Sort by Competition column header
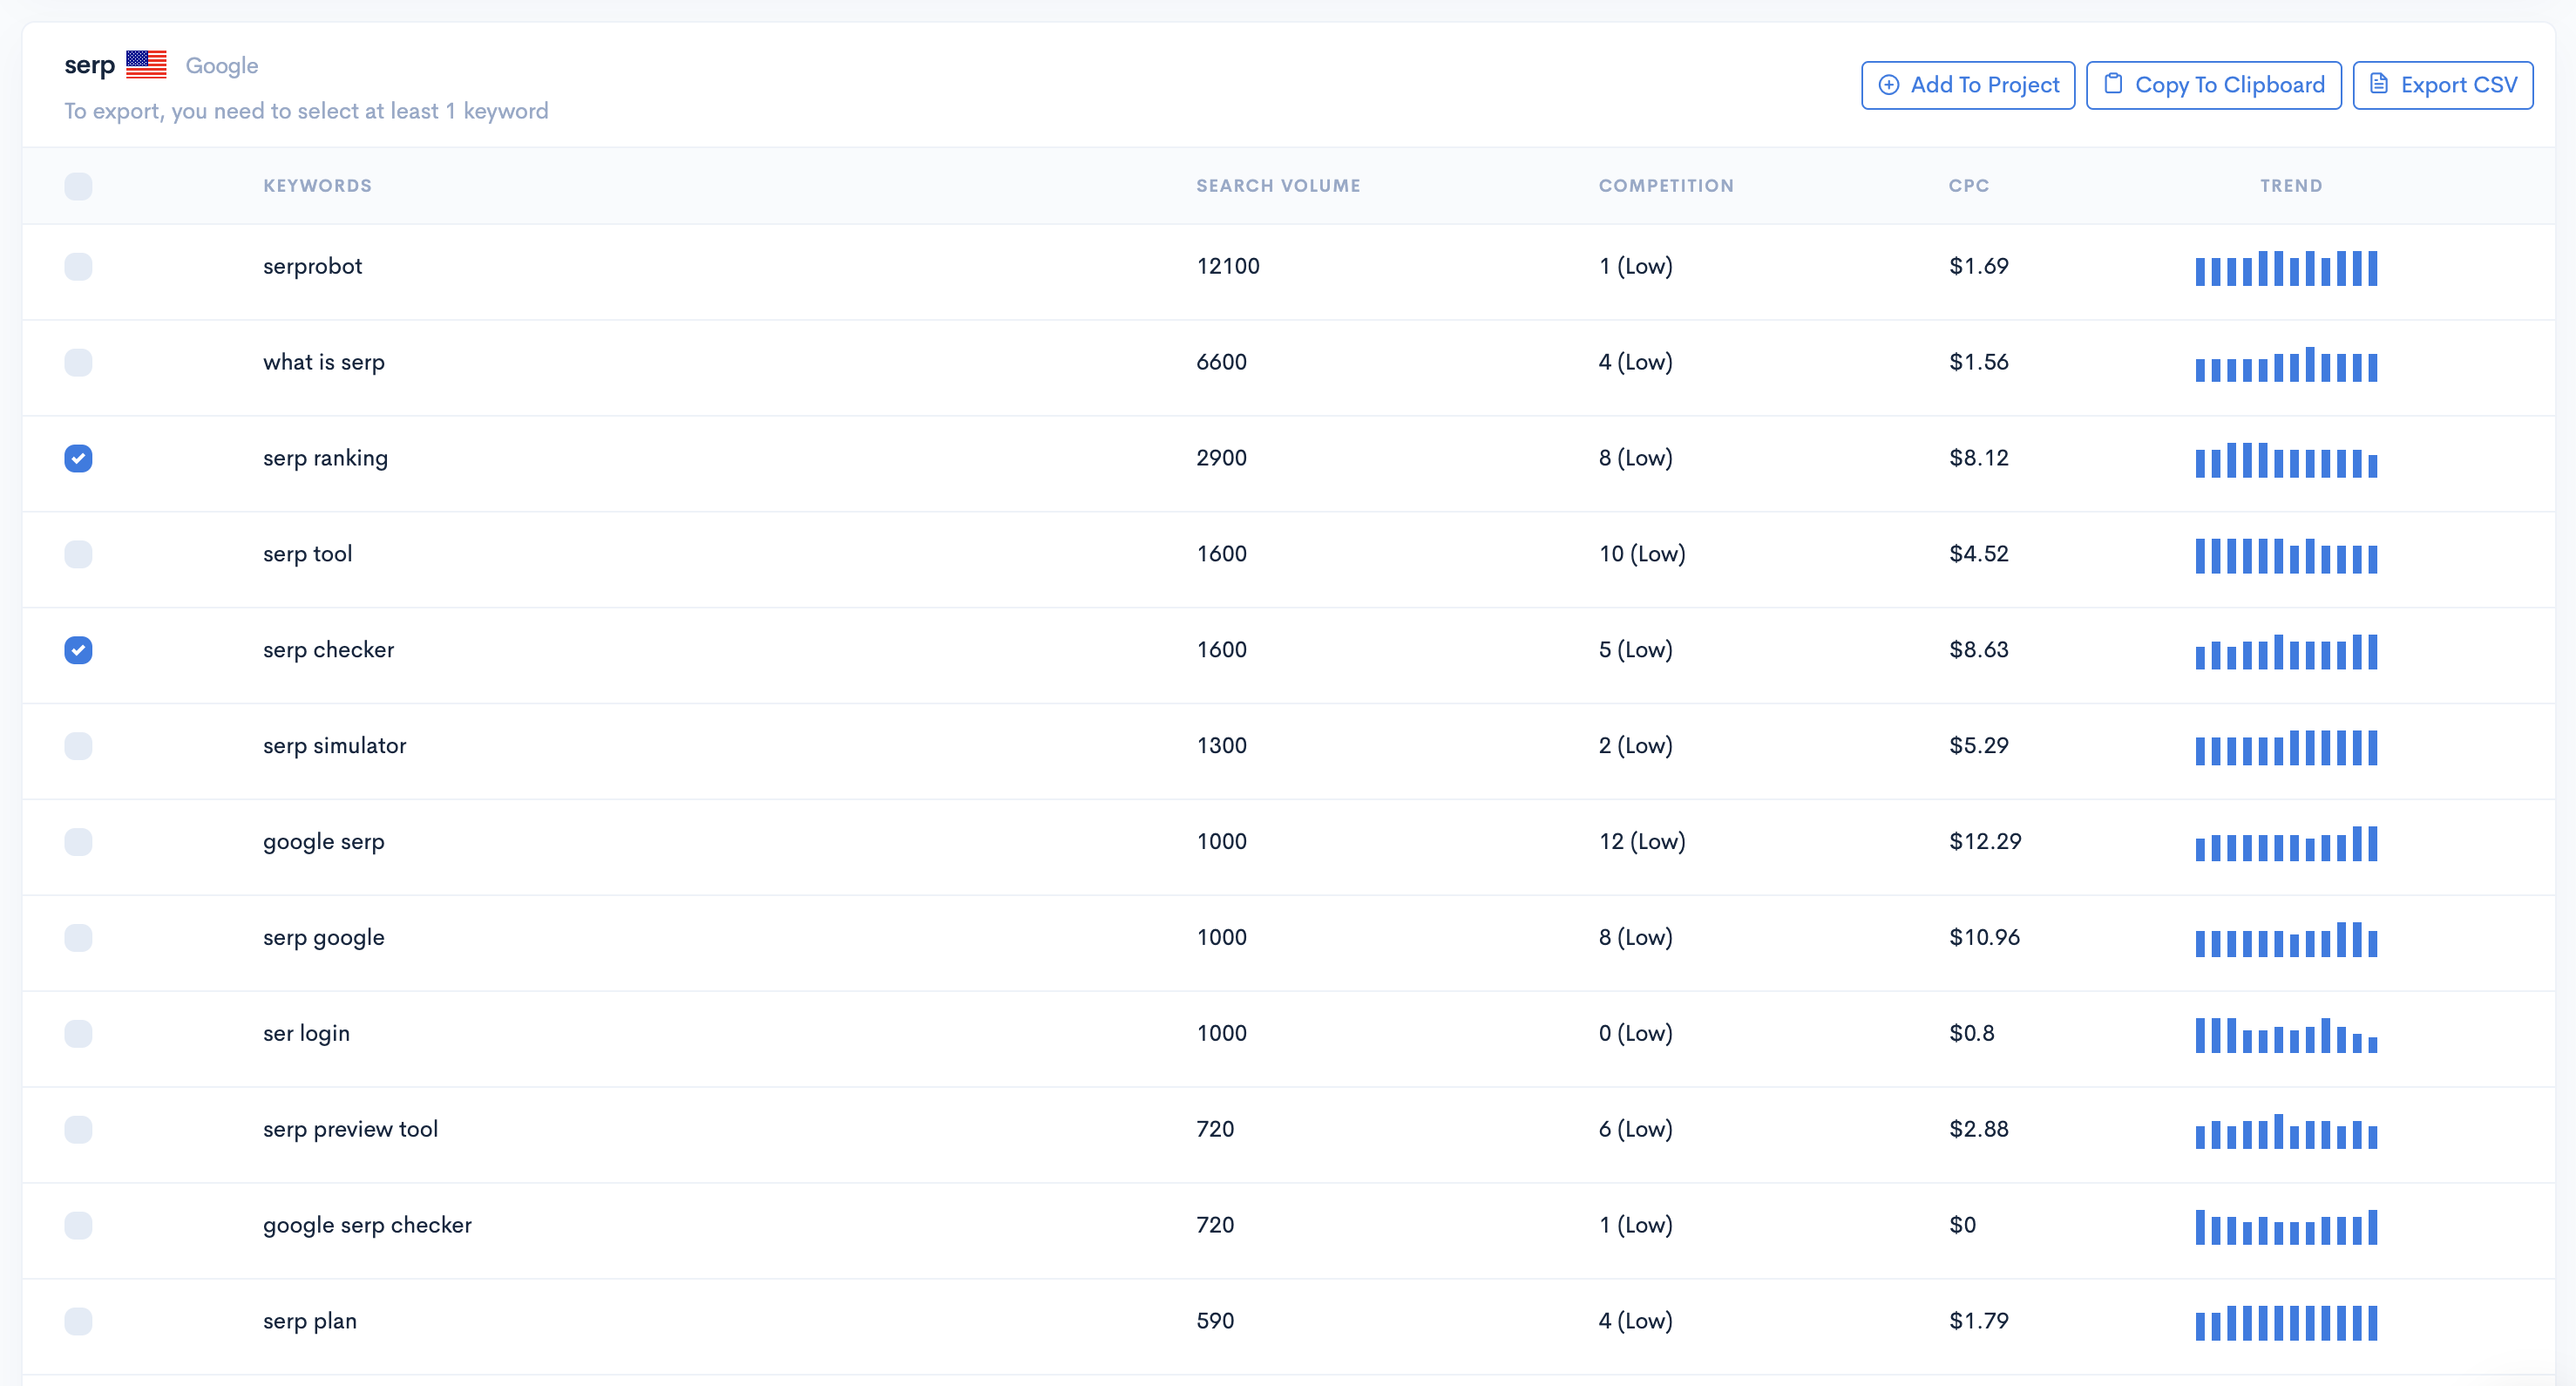The width and height of the screenshot is (2576, 1386). tap(1665, 186)
